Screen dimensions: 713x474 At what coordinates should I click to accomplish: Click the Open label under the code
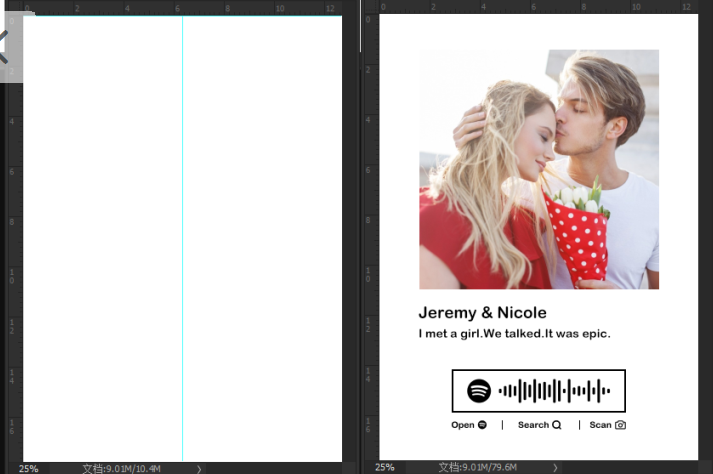pos(462,425)
